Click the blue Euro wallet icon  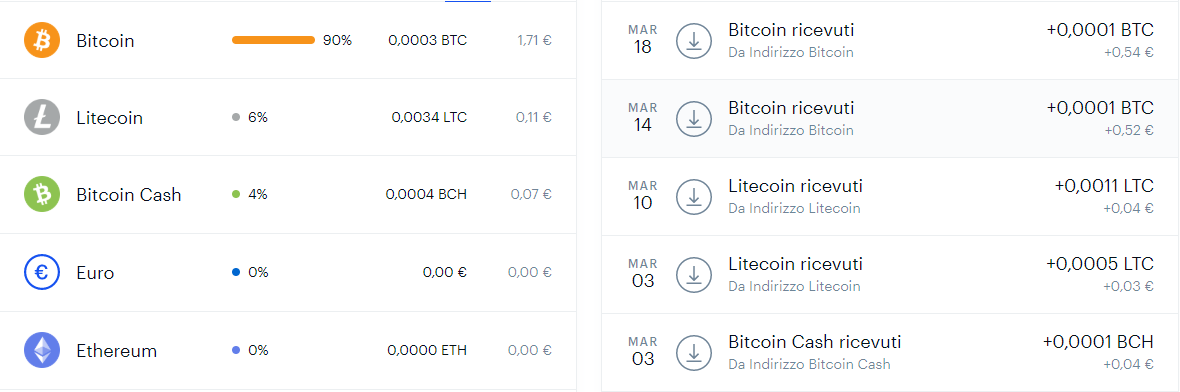coord(42,272)
